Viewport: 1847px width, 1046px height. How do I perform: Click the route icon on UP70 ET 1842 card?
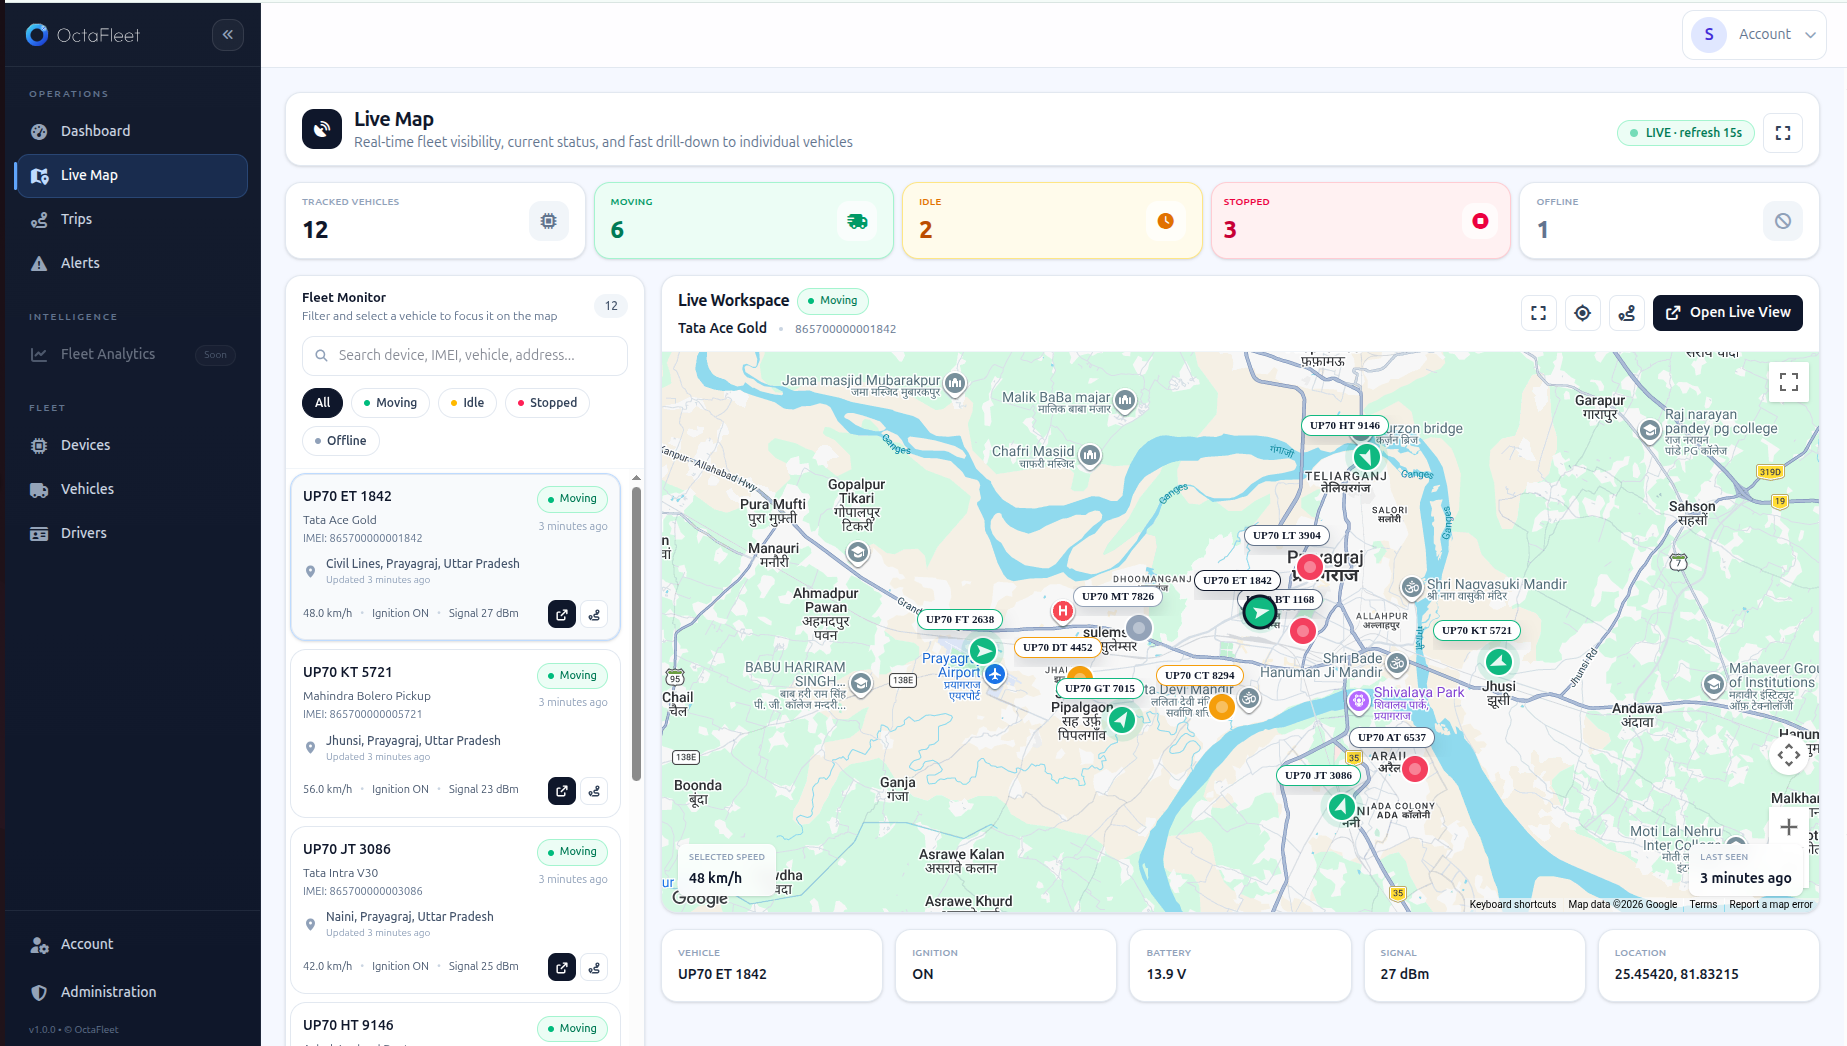click(595, 614)
